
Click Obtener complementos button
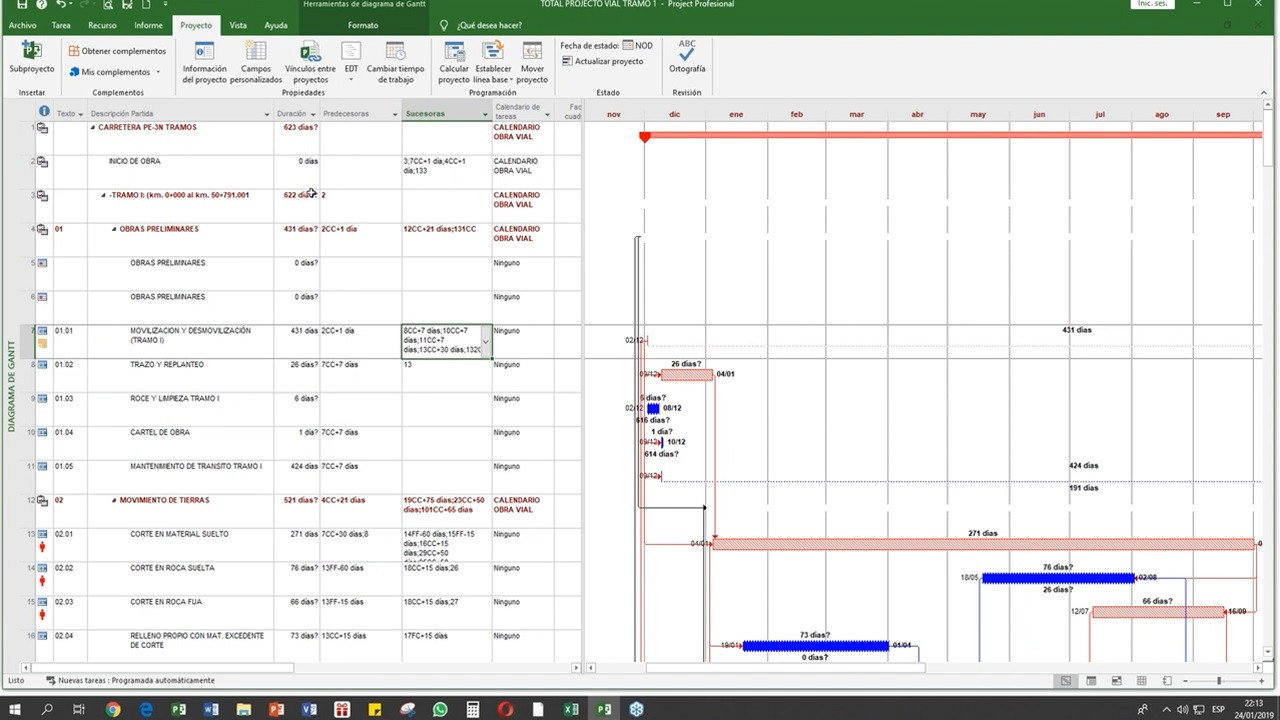[118, 51]
